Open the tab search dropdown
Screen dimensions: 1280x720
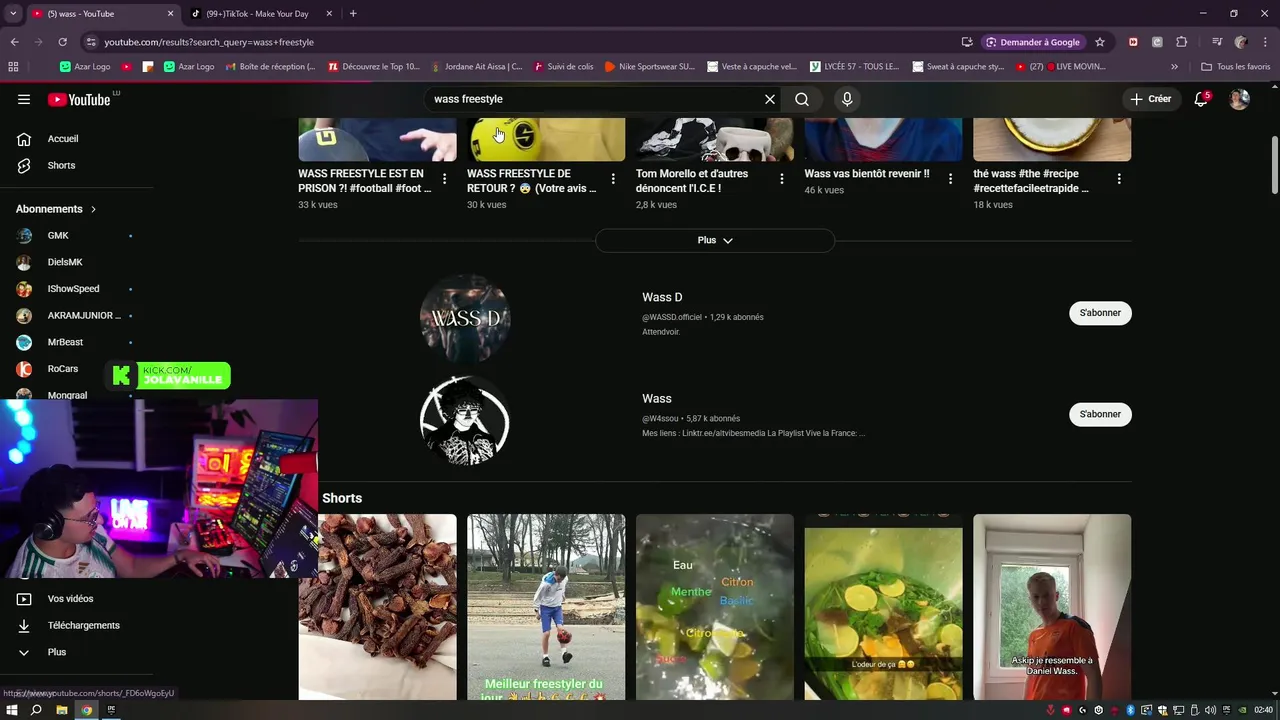coord(13,14)
